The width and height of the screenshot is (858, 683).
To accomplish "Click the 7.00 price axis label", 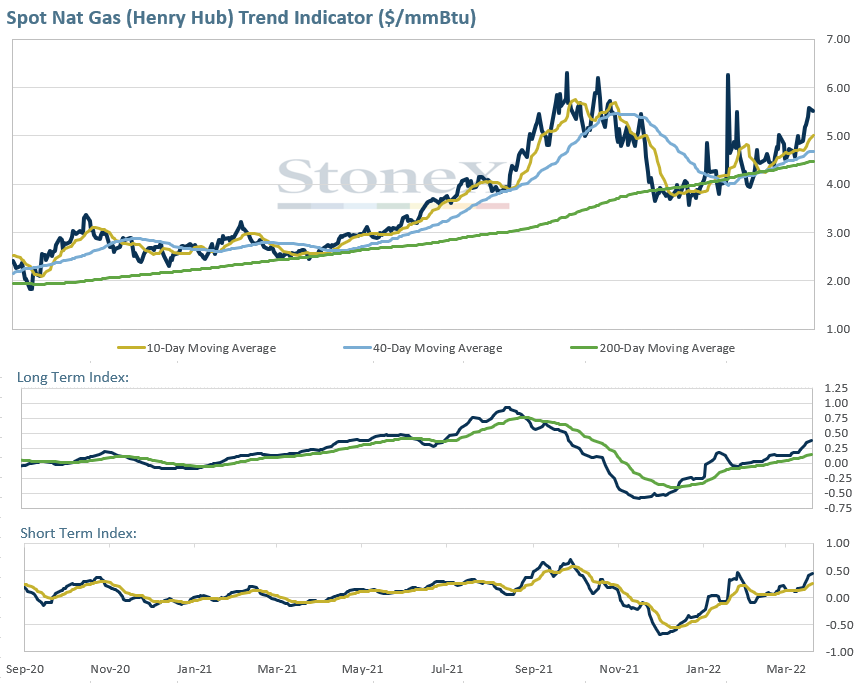I will tap(838, 39).
